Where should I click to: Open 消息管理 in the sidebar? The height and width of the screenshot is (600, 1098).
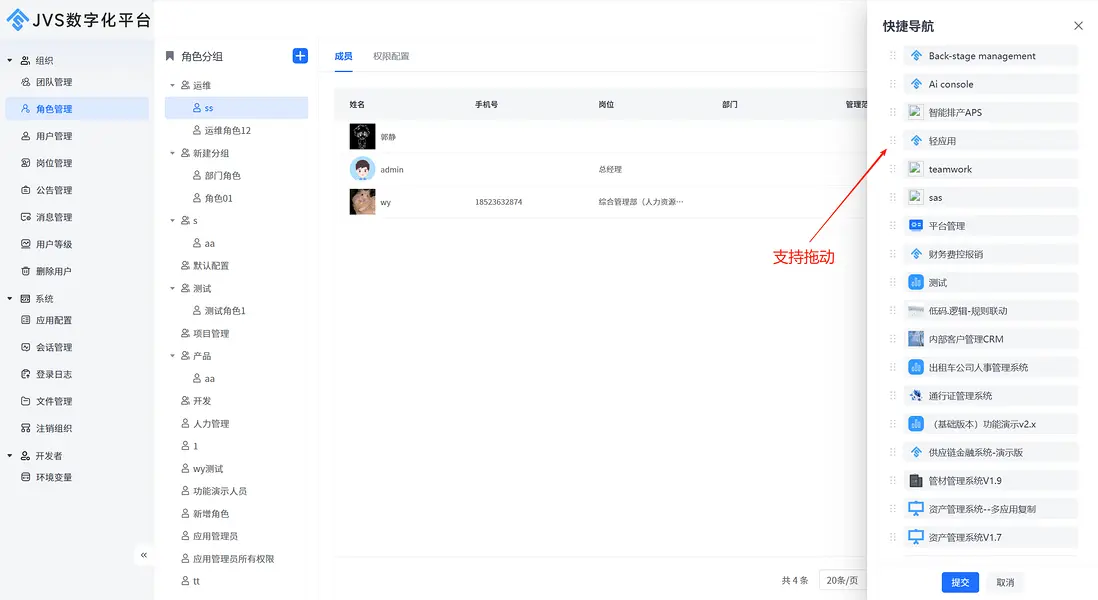pyautogui.click(x=77, y=217)
